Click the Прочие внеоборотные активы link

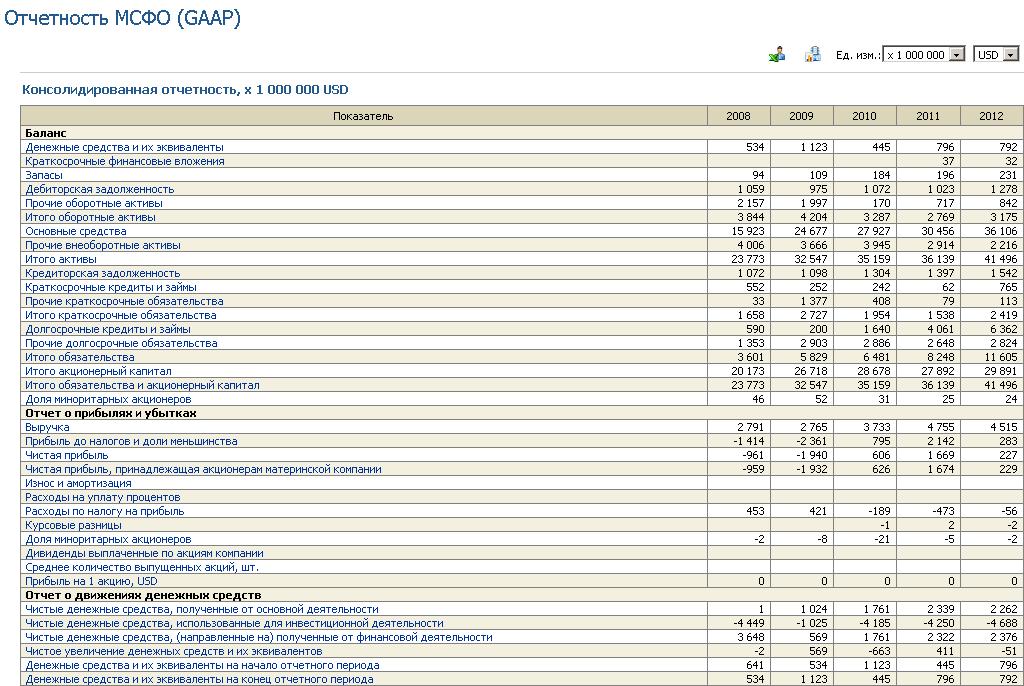coord(103,245)
